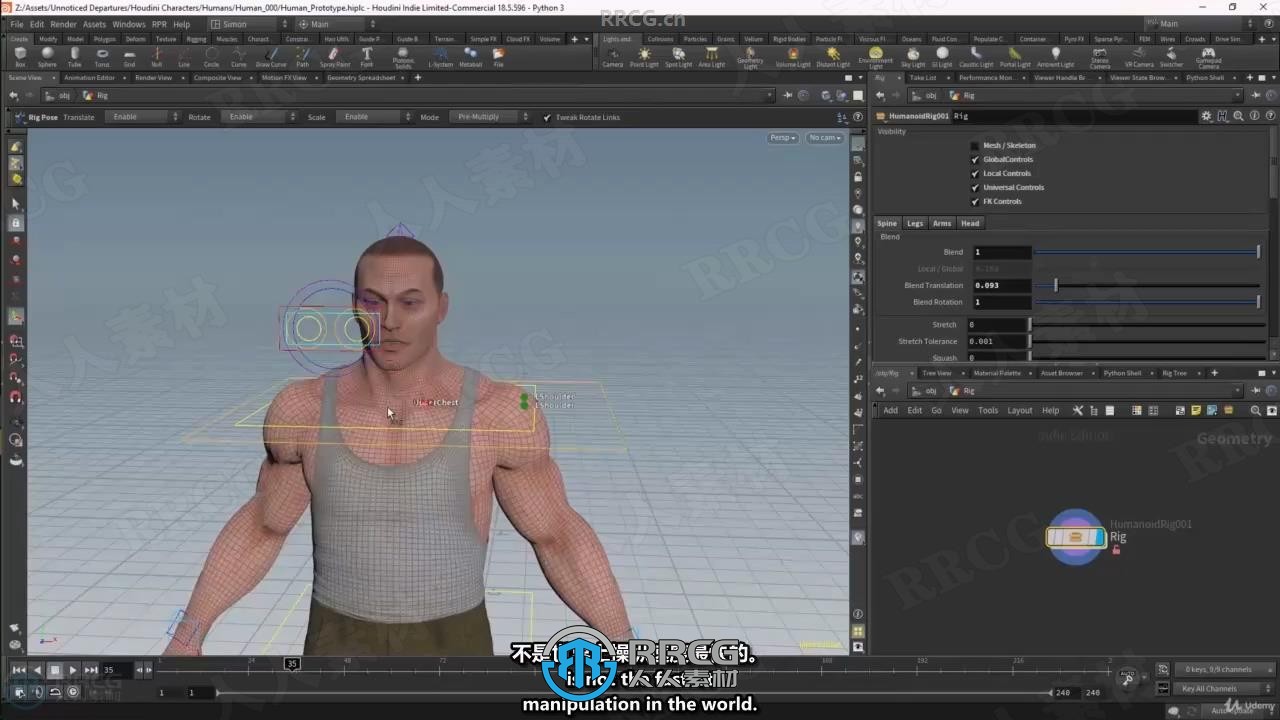Add a VR Camera
Viewport: 1280px width, 720px height.
click(x=1139, y=57)
